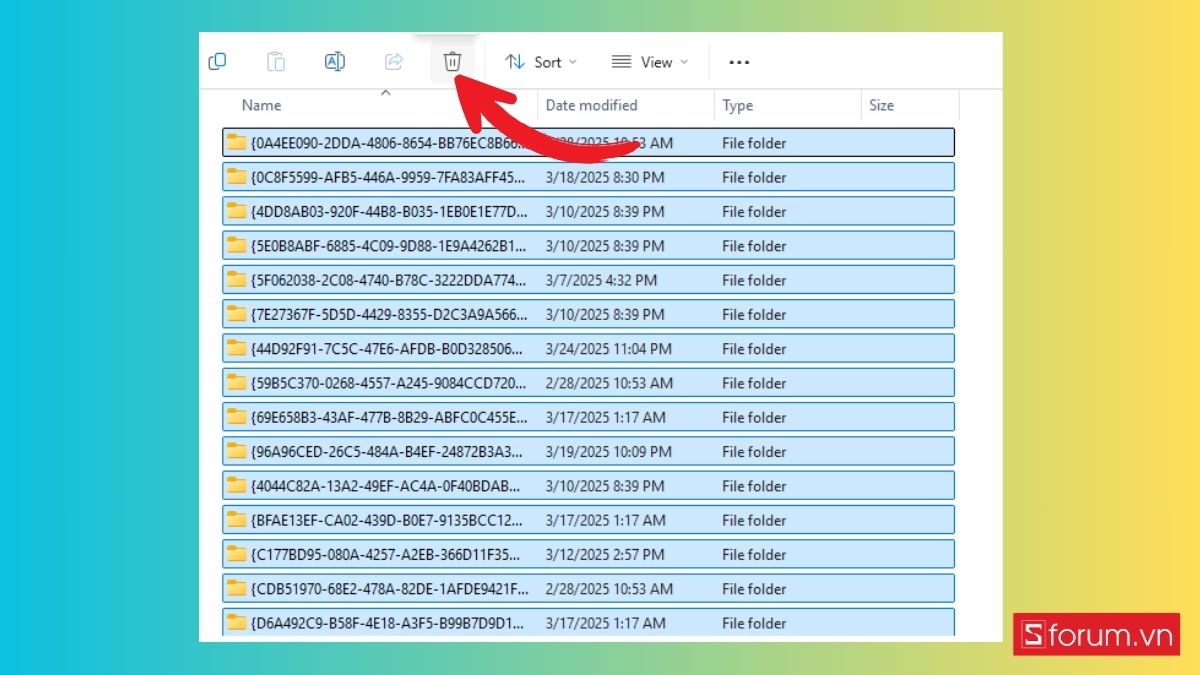
Task: Click the folder icon of the {5F062038 row
Action: pyautogui.click(x=236, y=279)
